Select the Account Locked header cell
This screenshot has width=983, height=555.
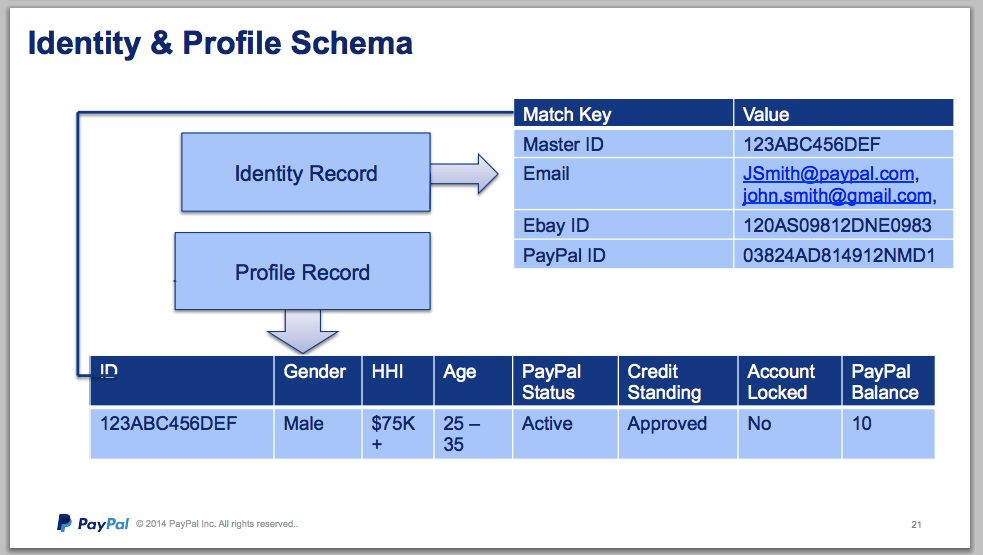781,382
